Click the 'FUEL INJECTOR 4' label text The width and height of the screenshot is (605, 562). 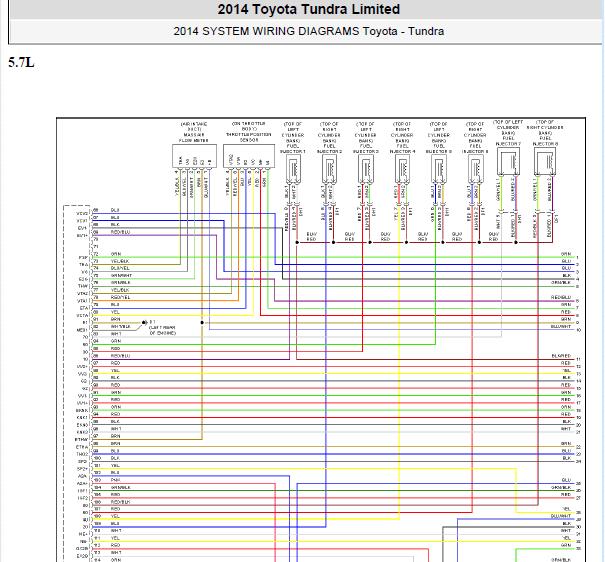pyautogui.click(x=402, y=149)
